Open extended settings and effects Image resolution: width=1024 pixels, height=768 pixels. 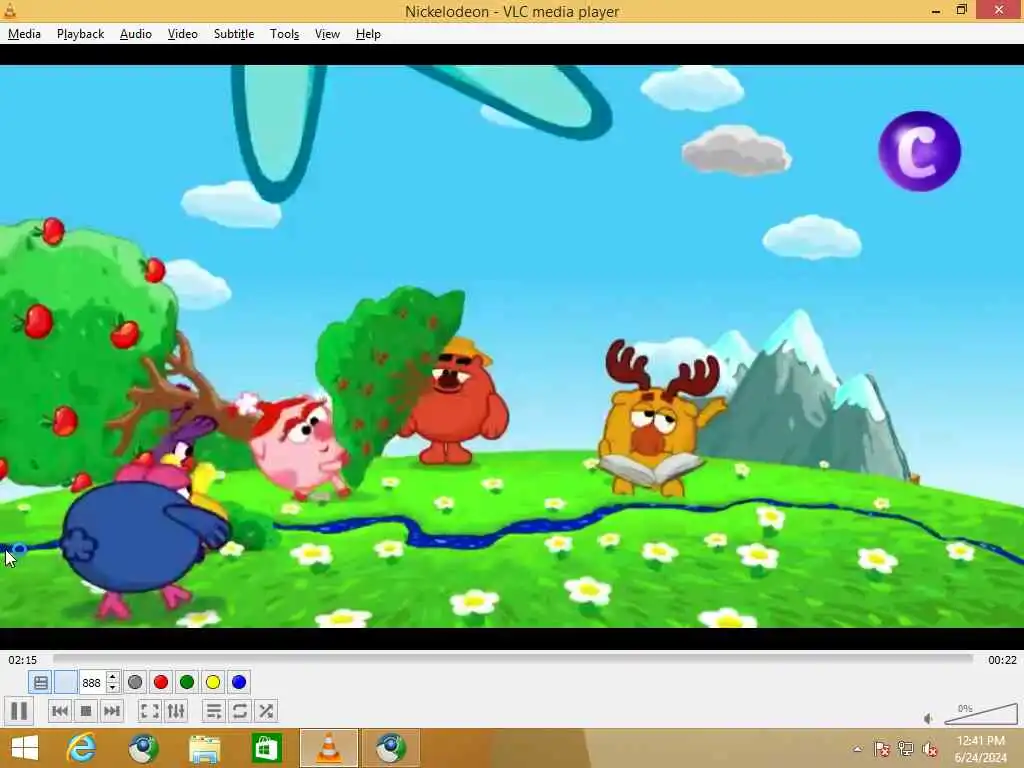tap(176, 711)
